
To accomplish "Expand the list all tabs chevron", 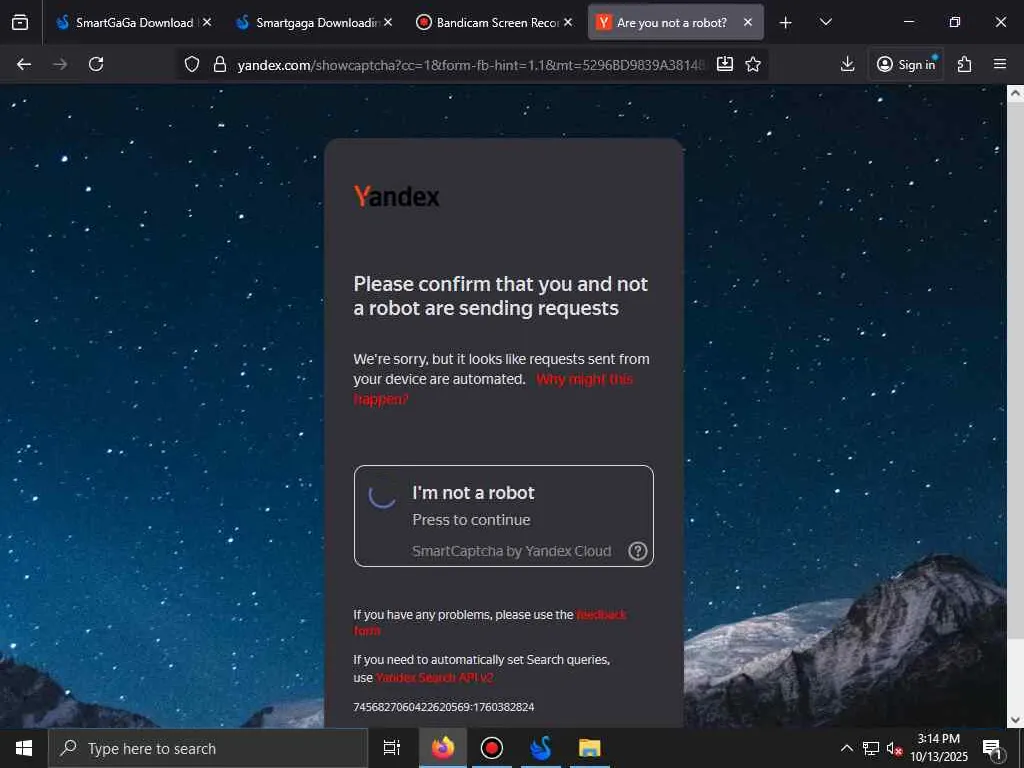I will pyautogui.click(x=825, y=22).
